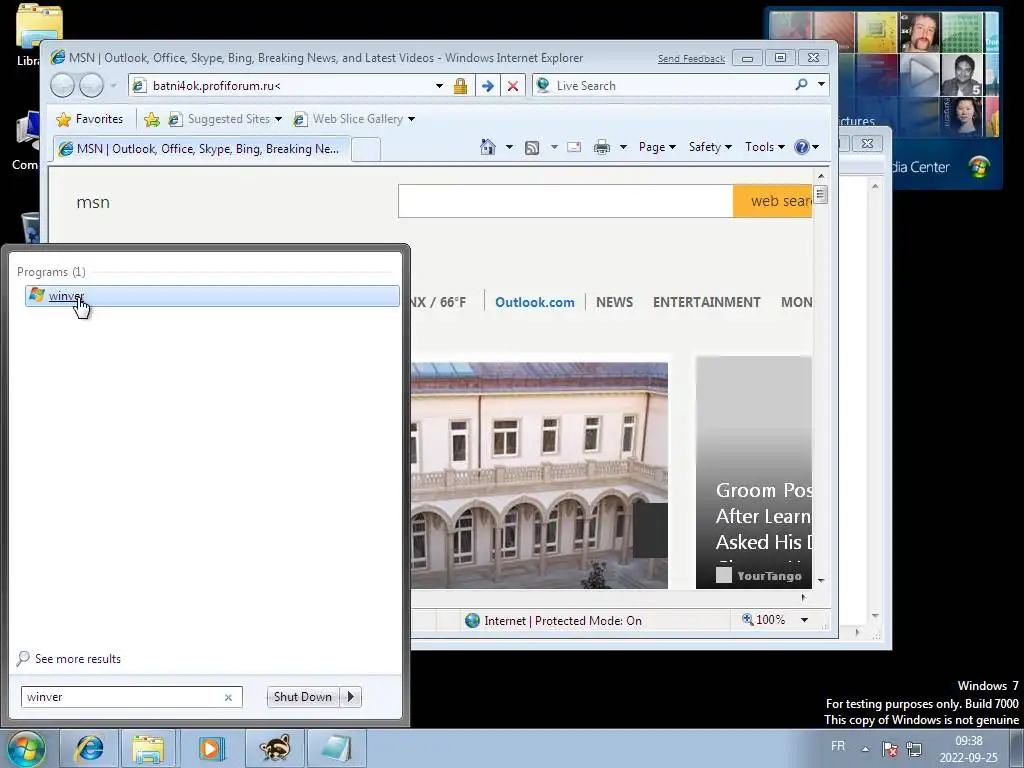
Task: Click the Read Mail icon
Action: click(574, 147)
